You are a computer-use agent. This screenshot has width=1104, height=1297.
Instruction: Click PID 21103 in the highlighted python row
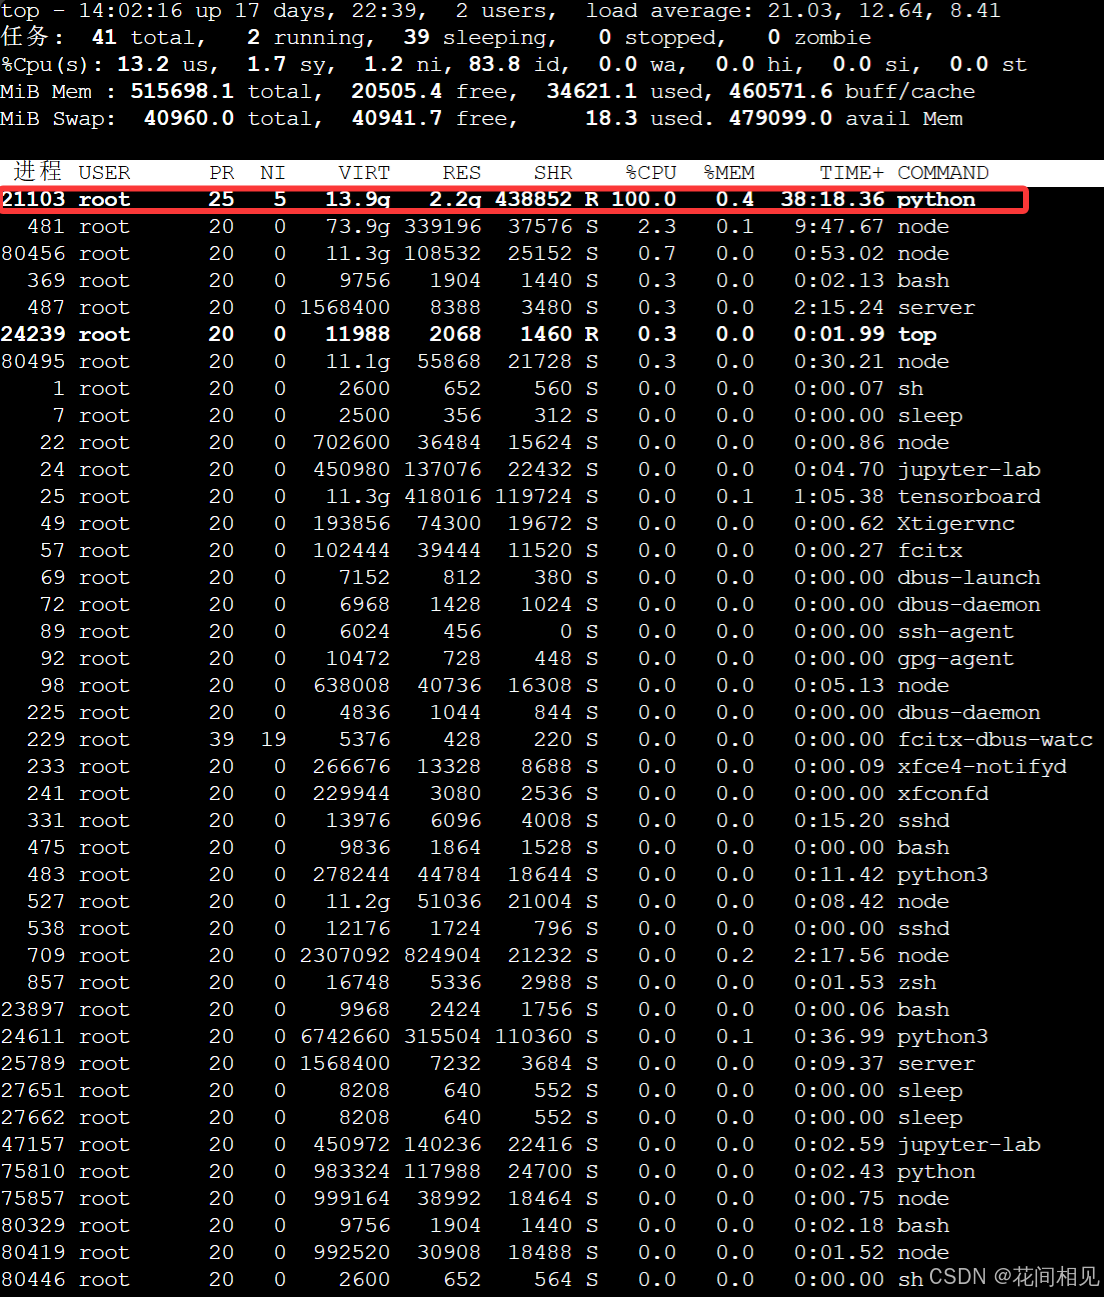(x=33, y=199)
